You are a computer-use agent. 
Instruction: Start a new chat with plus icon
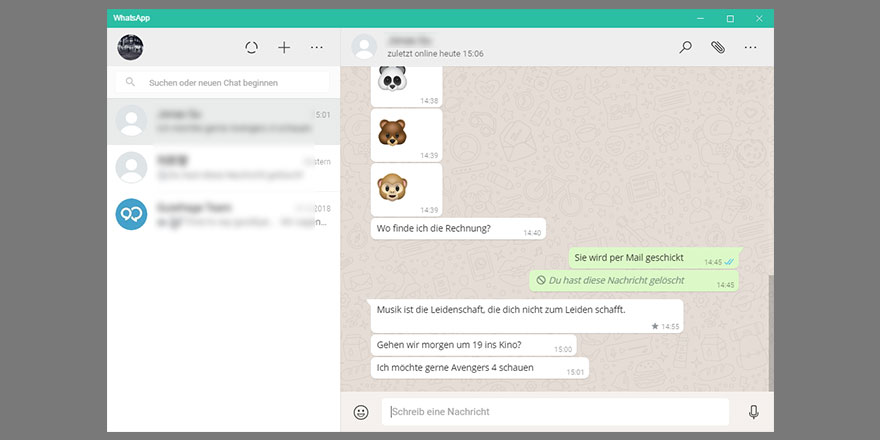tap(284, 48)
